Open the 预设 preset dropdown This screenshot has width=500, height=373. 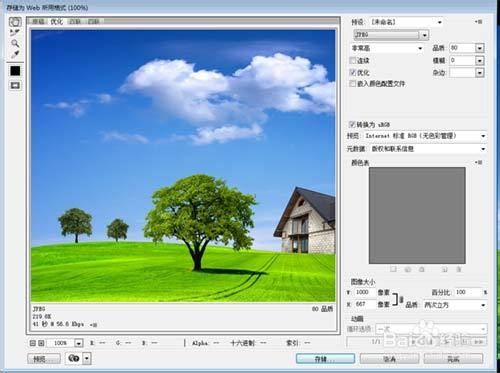click(x=407, y=22)
